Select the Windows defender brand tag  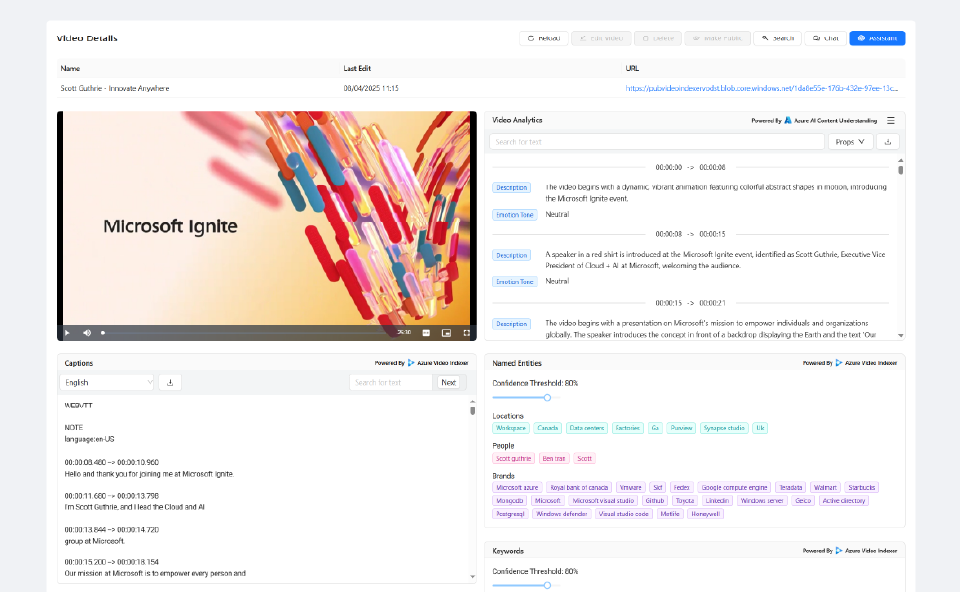tap(561, 514)
